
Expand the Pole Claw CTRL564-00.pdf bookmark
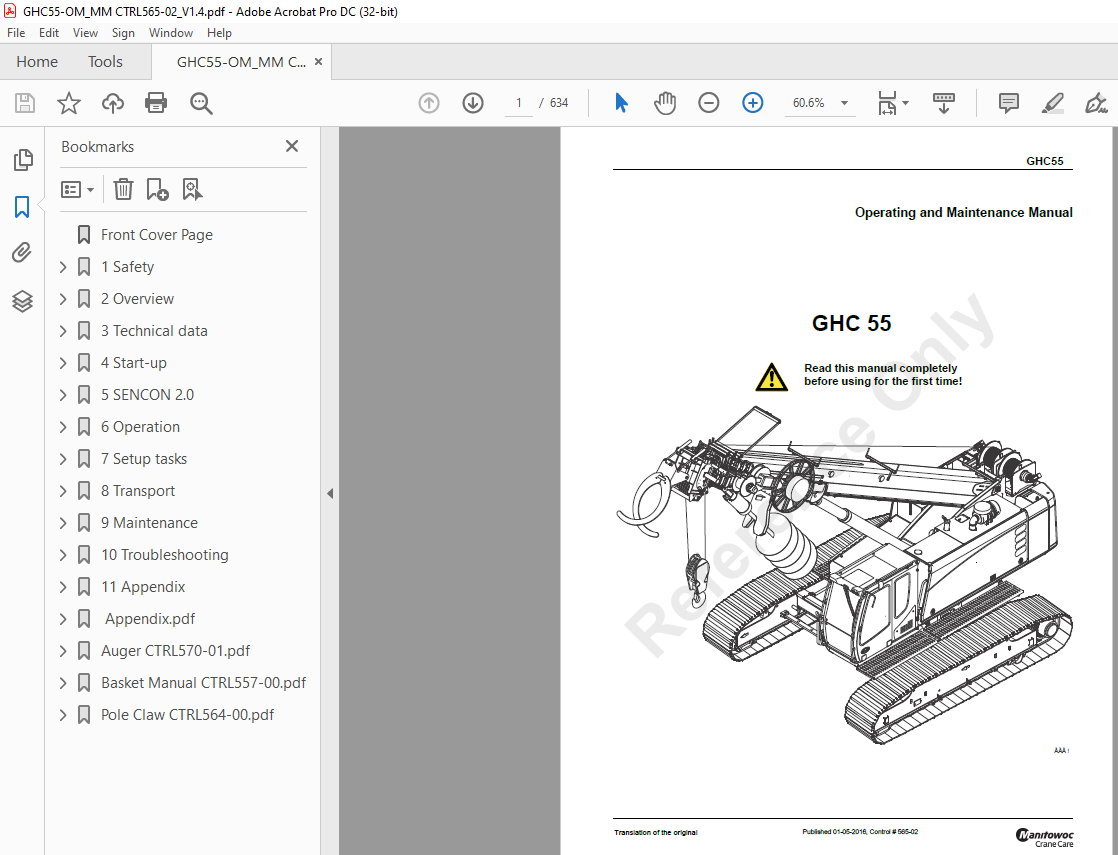[63, 715]
